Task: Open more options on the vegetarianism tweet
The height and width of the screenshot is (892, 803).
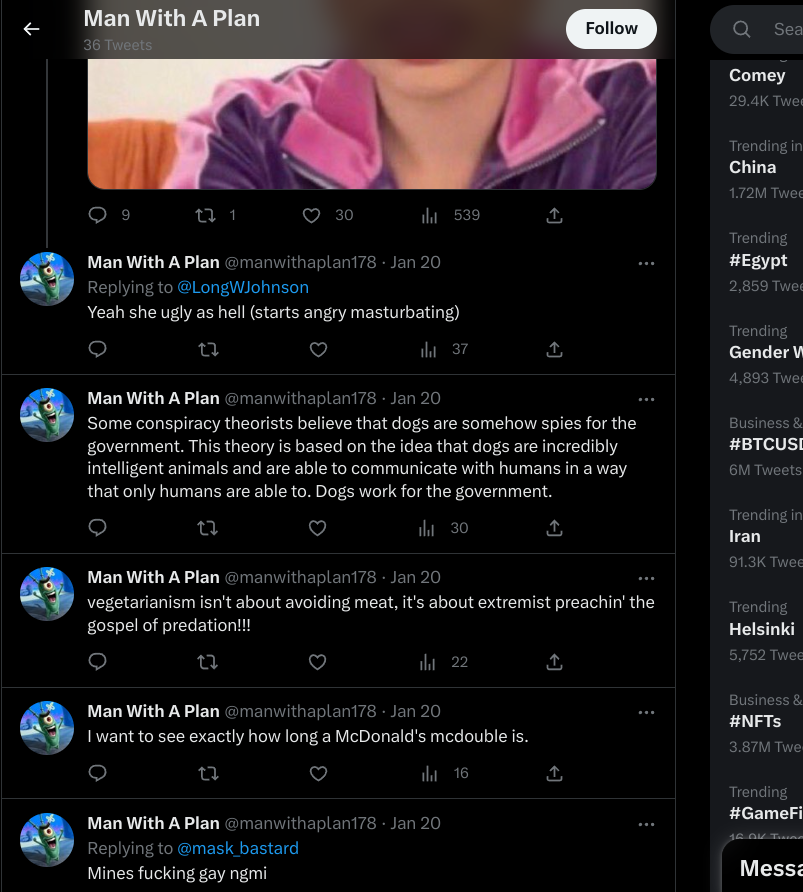Action: tap(646, 578)
